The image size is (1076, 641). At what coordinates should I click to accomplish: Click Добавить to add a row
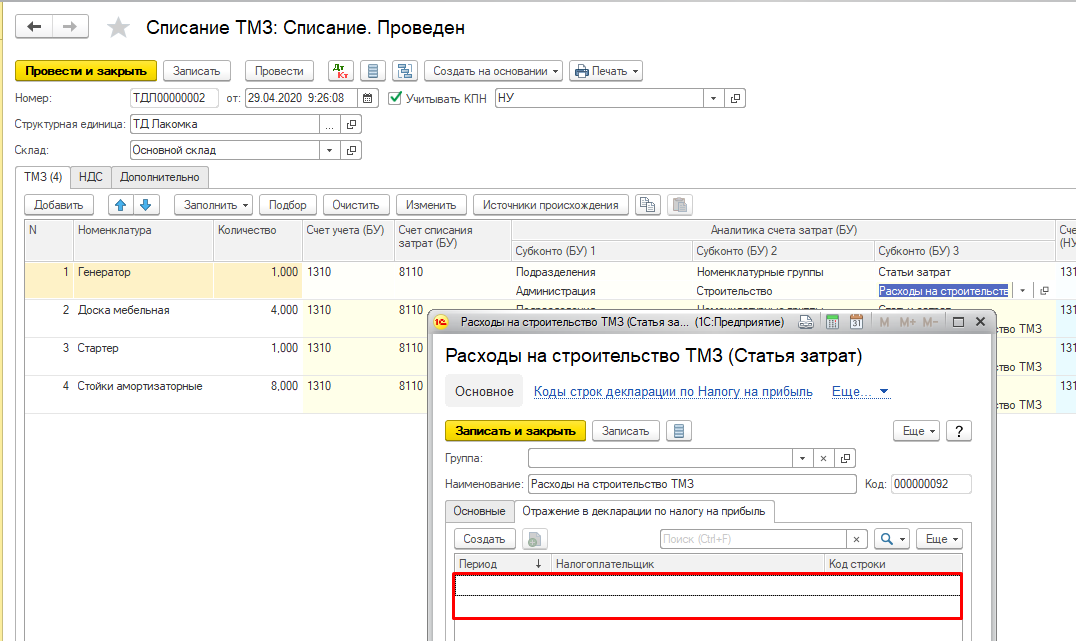coord(58,205)
